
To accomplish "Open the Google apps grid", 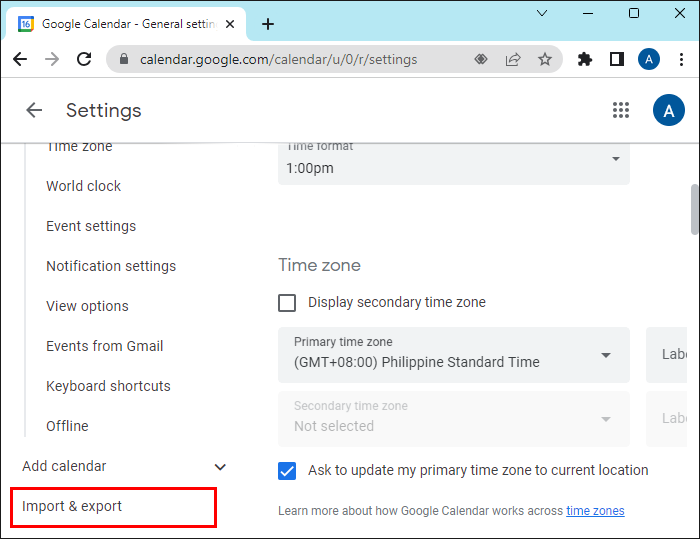I will (x=620, y=110).
